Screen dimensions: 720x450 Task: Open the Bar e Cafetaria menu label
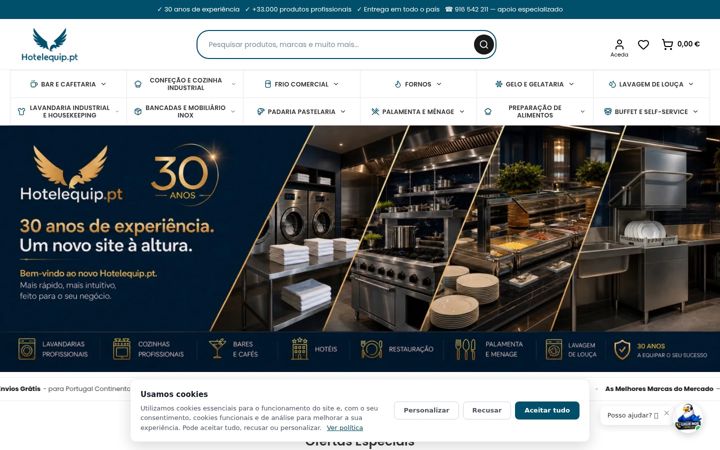click(x=68, y=84)
